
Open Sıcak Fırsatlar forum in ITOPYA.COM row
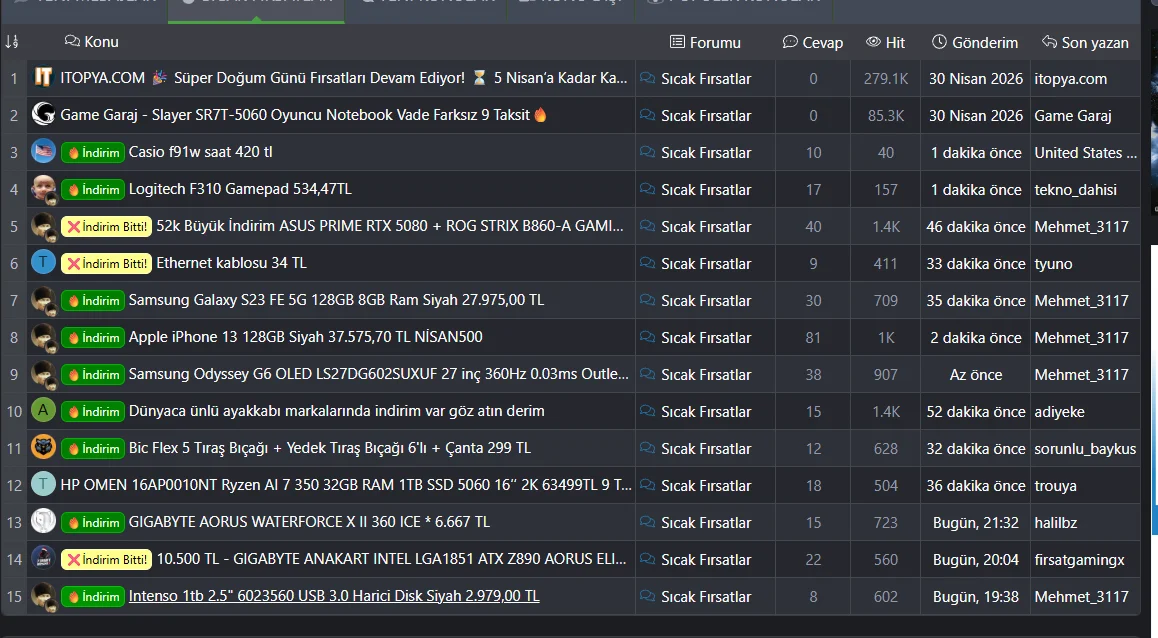pyautogui.click(x=705, y=78)
